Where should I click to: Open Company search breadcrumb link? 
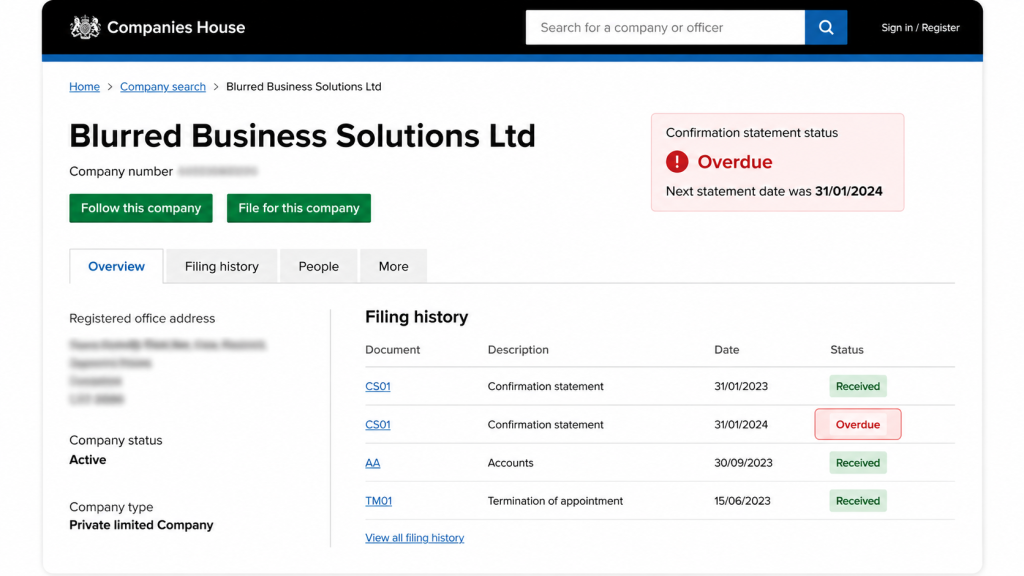163,86
